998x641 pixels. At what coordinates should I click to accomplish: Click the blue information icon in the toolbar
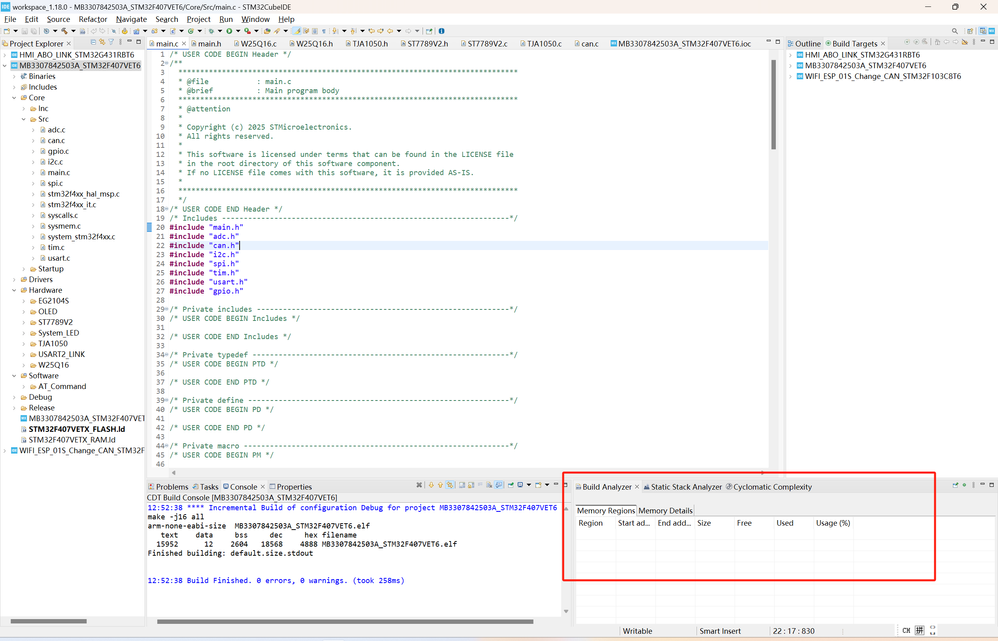click(x=441, y=31)
